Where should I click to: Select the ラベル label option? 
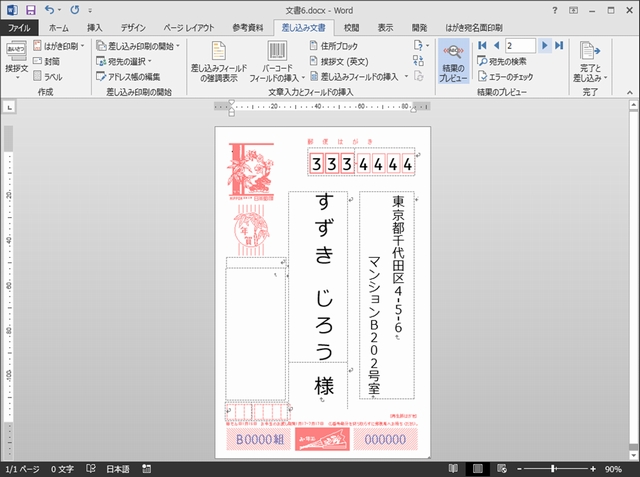pyautogui.click(x=48, y=76)
